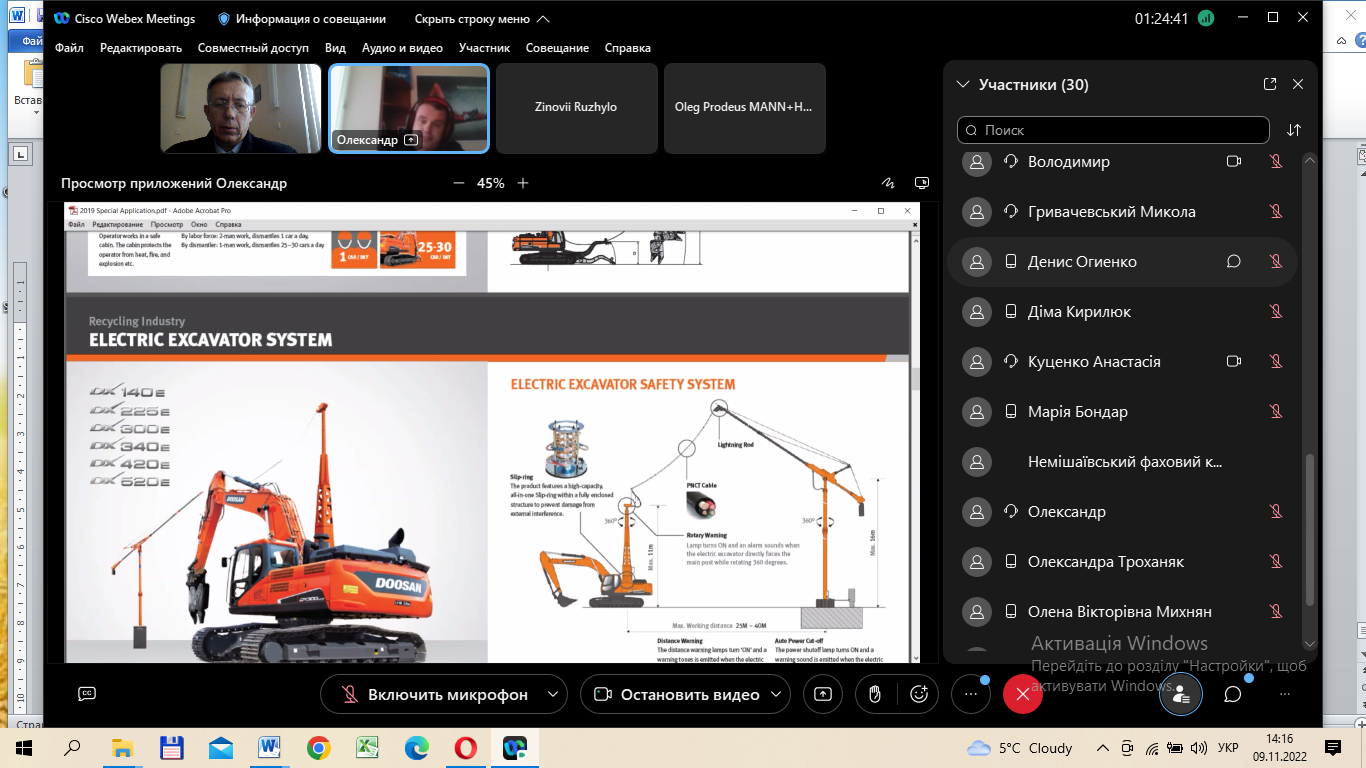Image resolution: width=1366 pixels, height=768 pixels.
Task: Click video camera icon for Куценко Анастасія
Action: click(x=1234, y=362)
